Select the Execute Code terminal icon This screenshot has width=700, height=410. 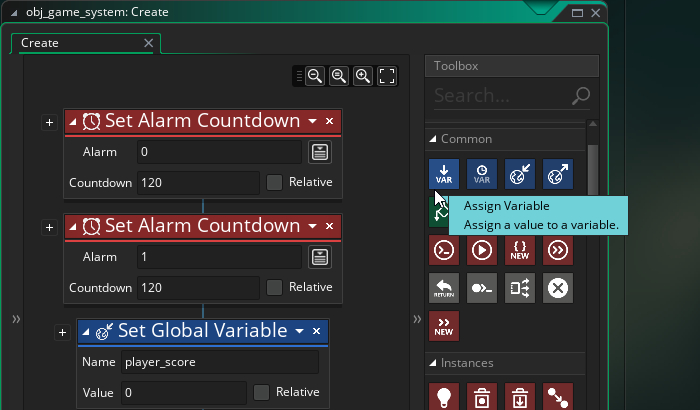(444, 250)
